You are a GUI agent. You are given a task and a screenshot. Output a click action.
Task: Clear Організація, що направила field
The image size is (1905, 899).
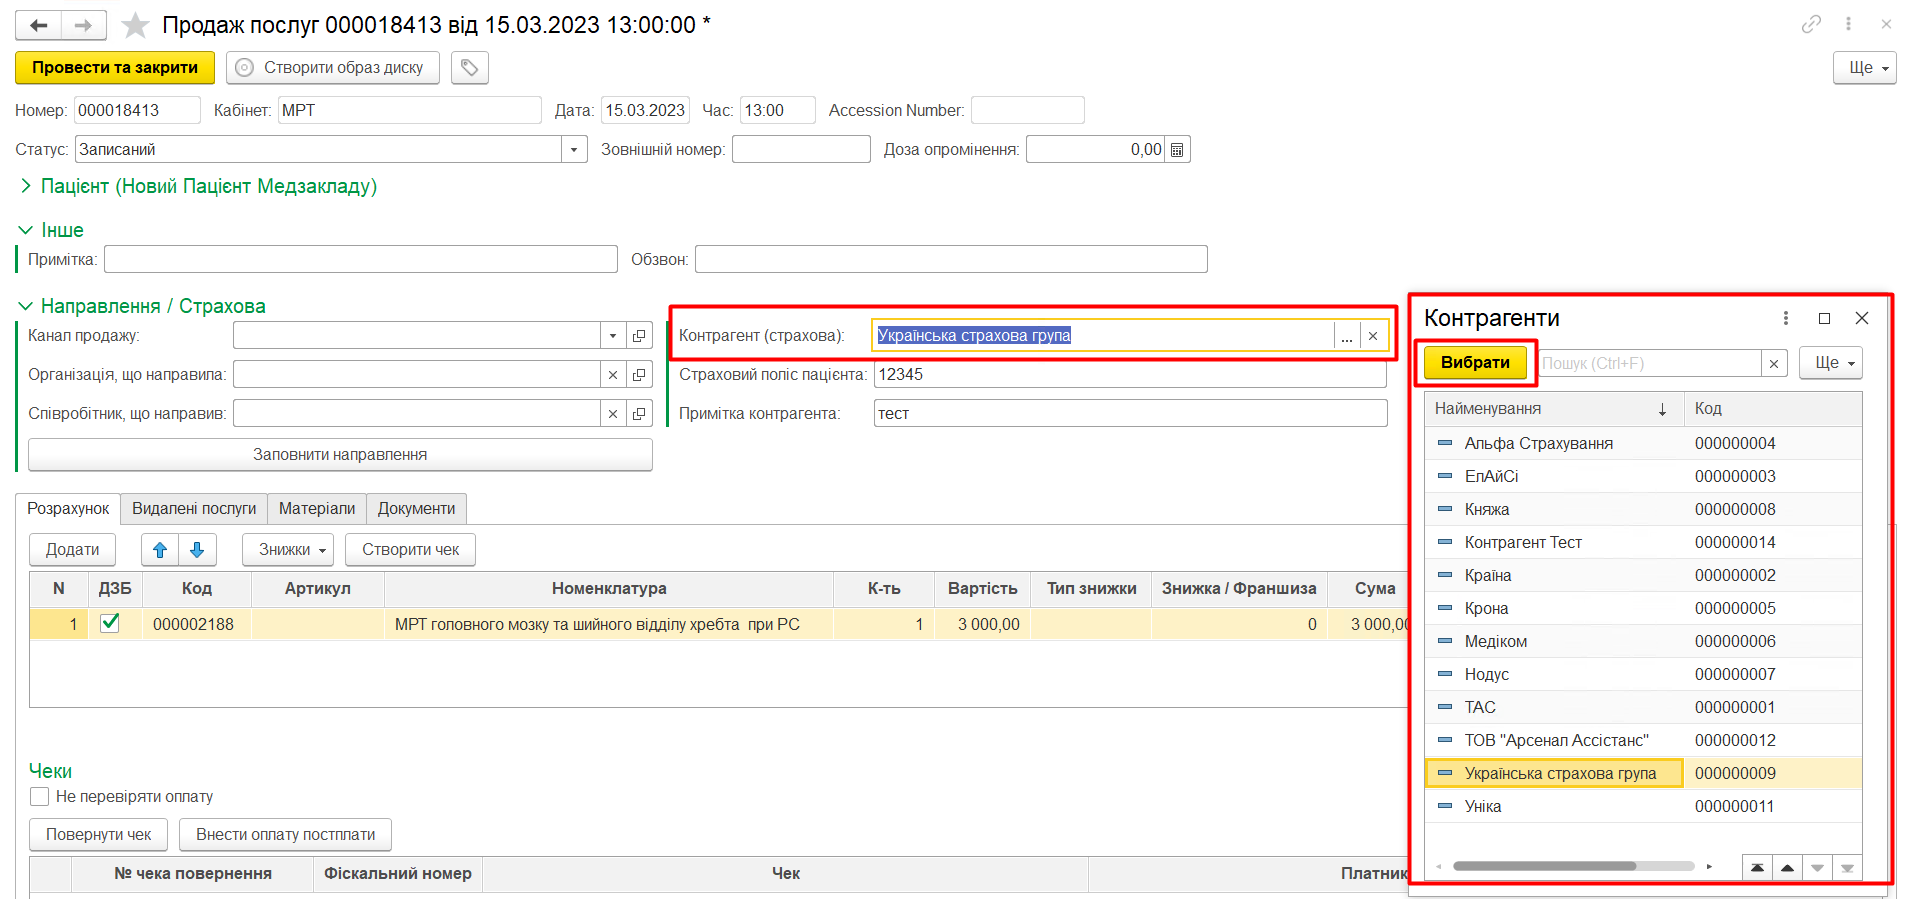[613, 375]
